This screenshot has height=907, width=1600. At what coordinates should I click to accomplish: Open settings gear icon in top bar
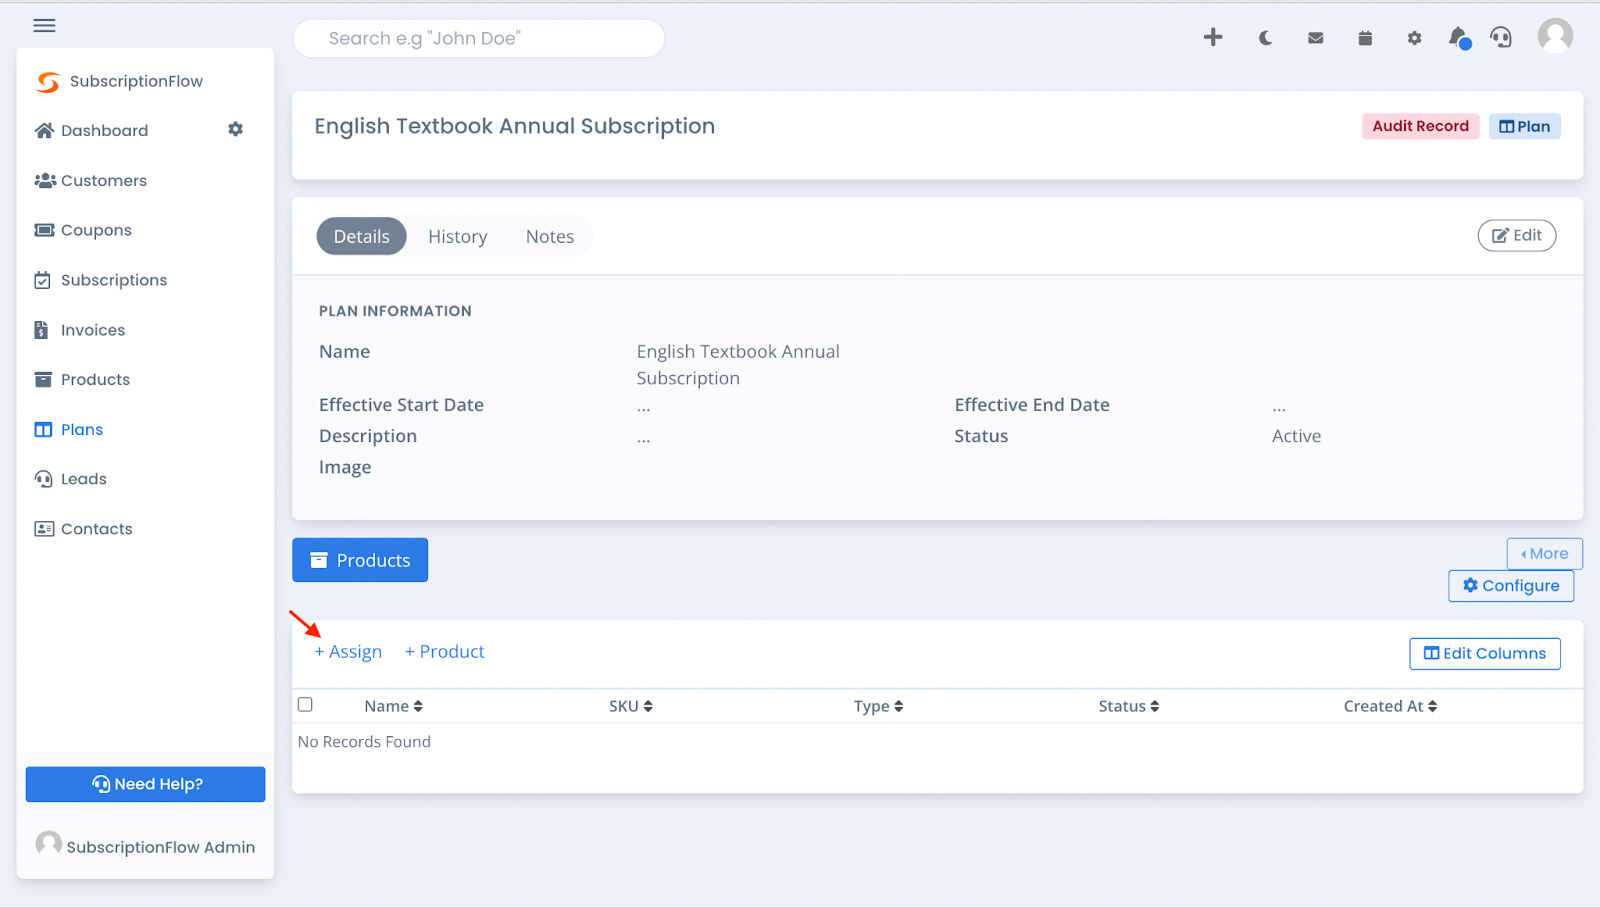click(1414, 38)
